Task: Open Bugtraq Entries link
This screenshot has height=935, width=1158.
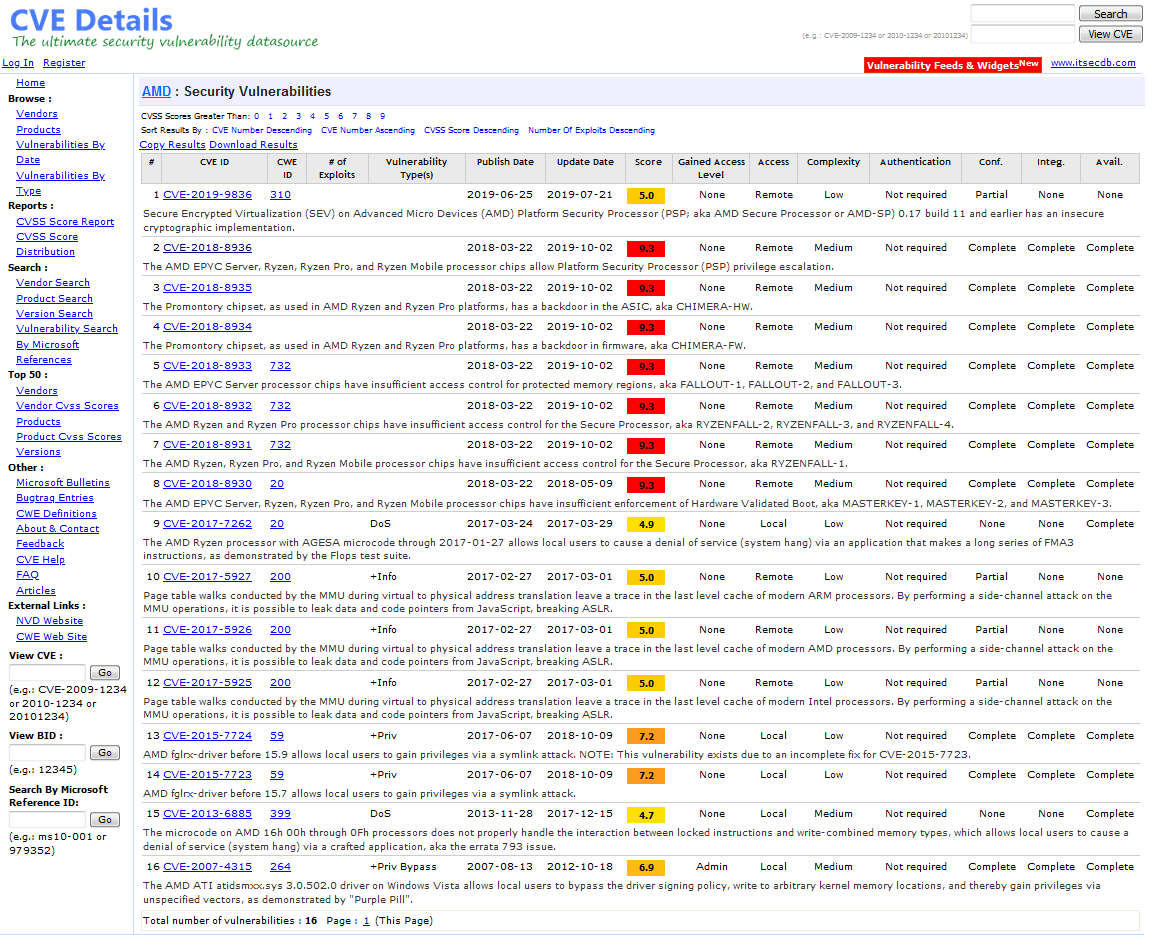Action: (55, 498)
